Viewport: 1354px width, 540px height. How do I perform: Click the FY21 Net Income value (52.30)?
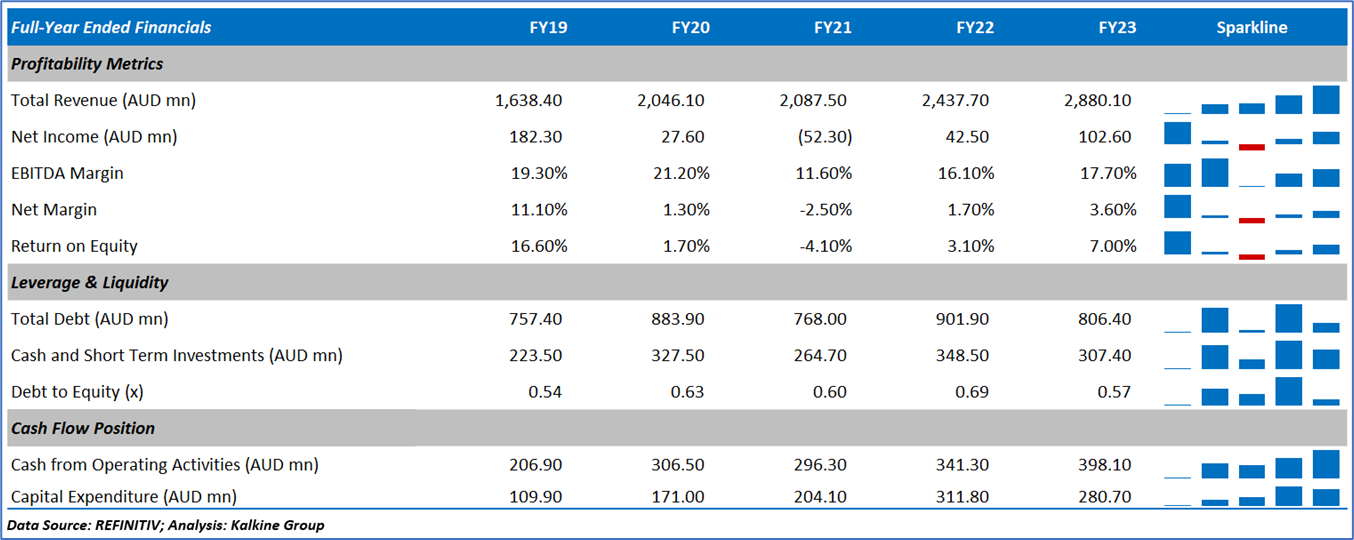click(x=825, y=137)
